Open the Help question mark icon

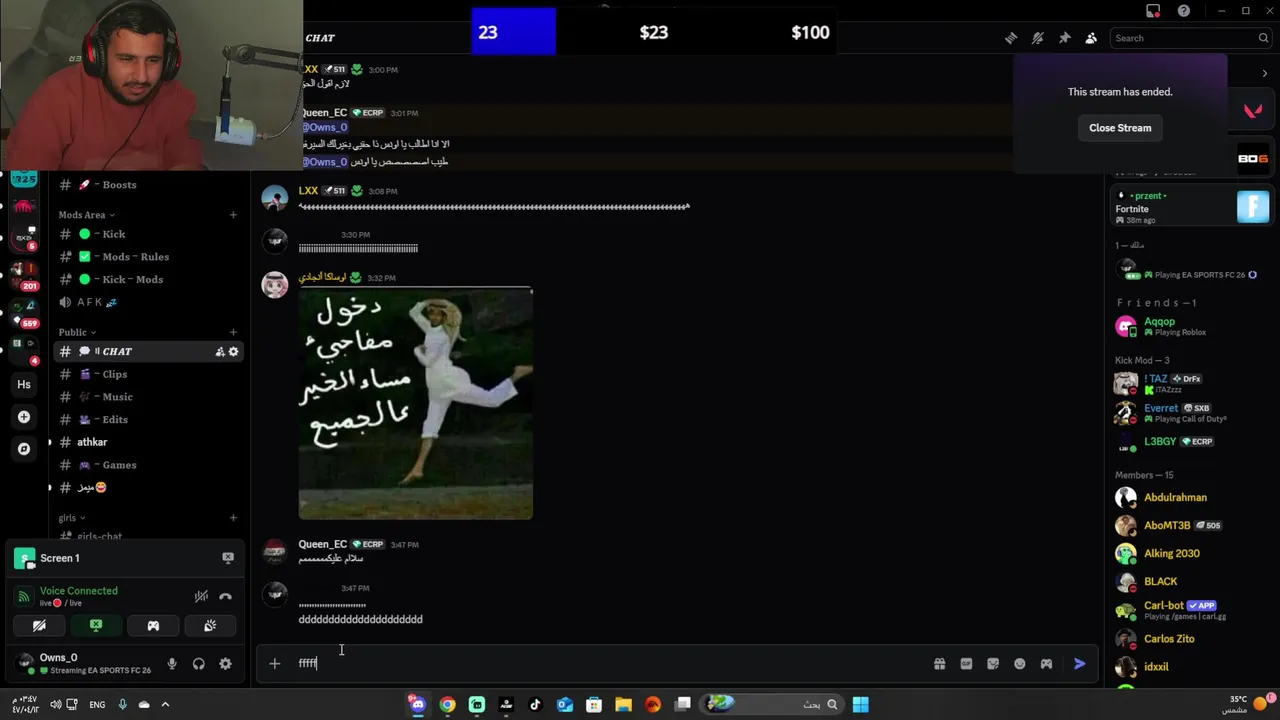pyautogui.click(x=1184, y=11)
